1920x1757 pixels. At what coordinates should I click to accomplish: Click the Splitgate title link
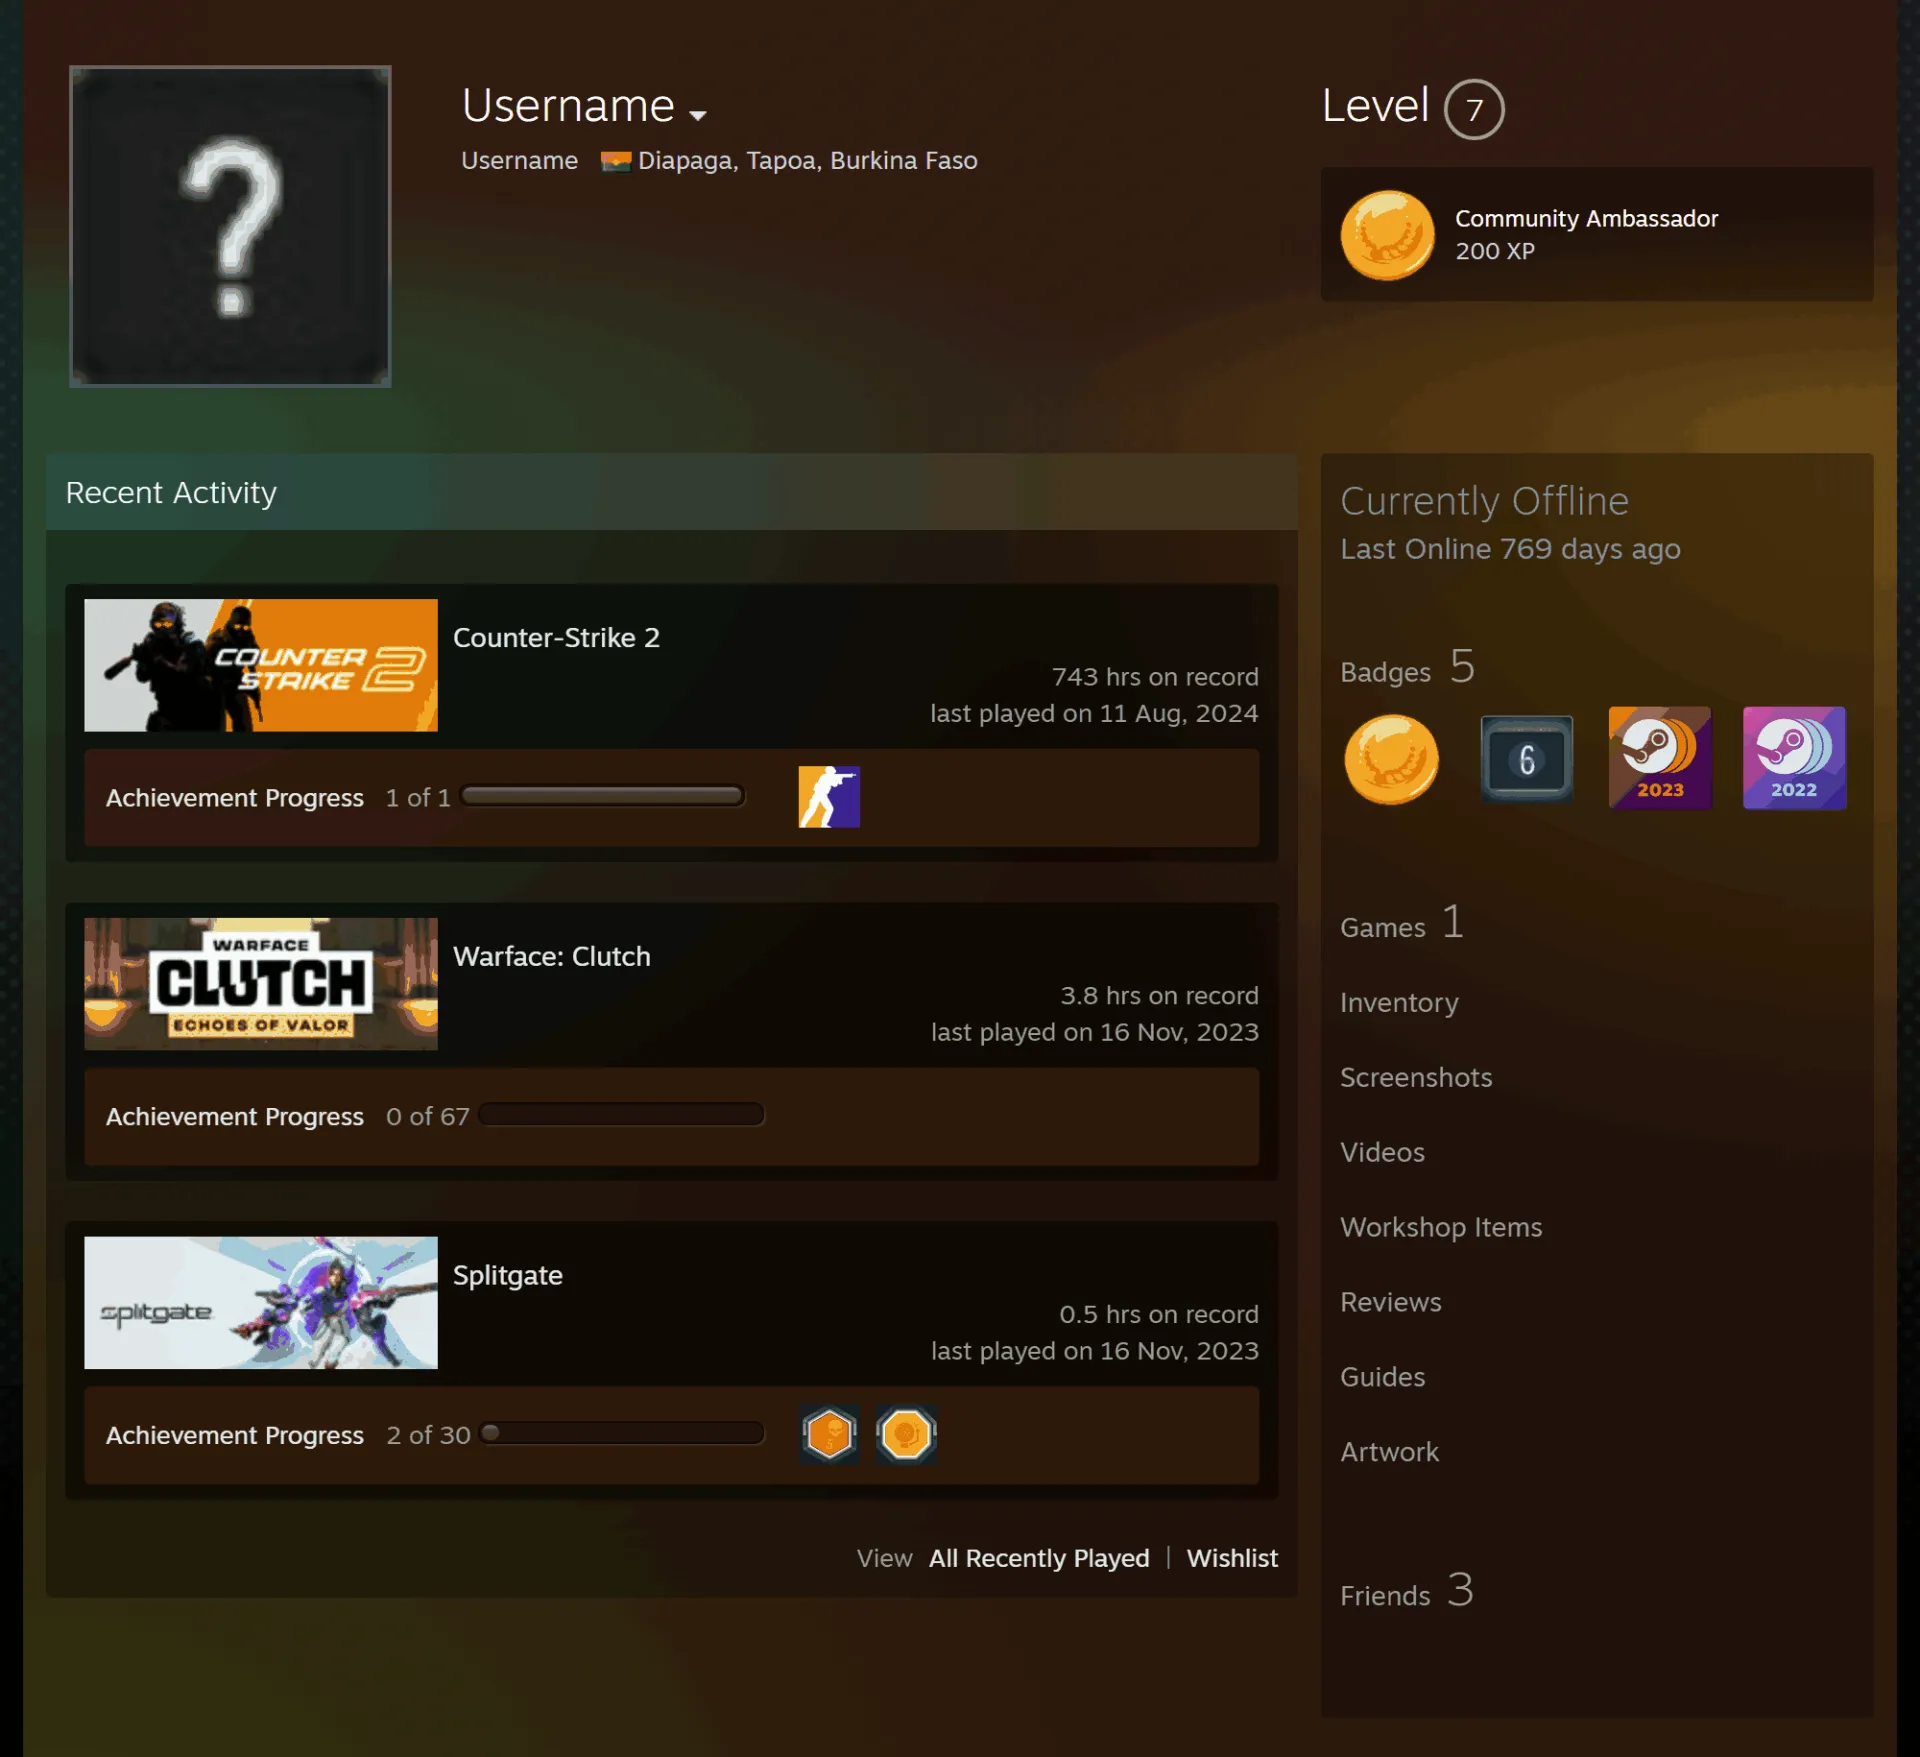click(x=508, y=1275)
